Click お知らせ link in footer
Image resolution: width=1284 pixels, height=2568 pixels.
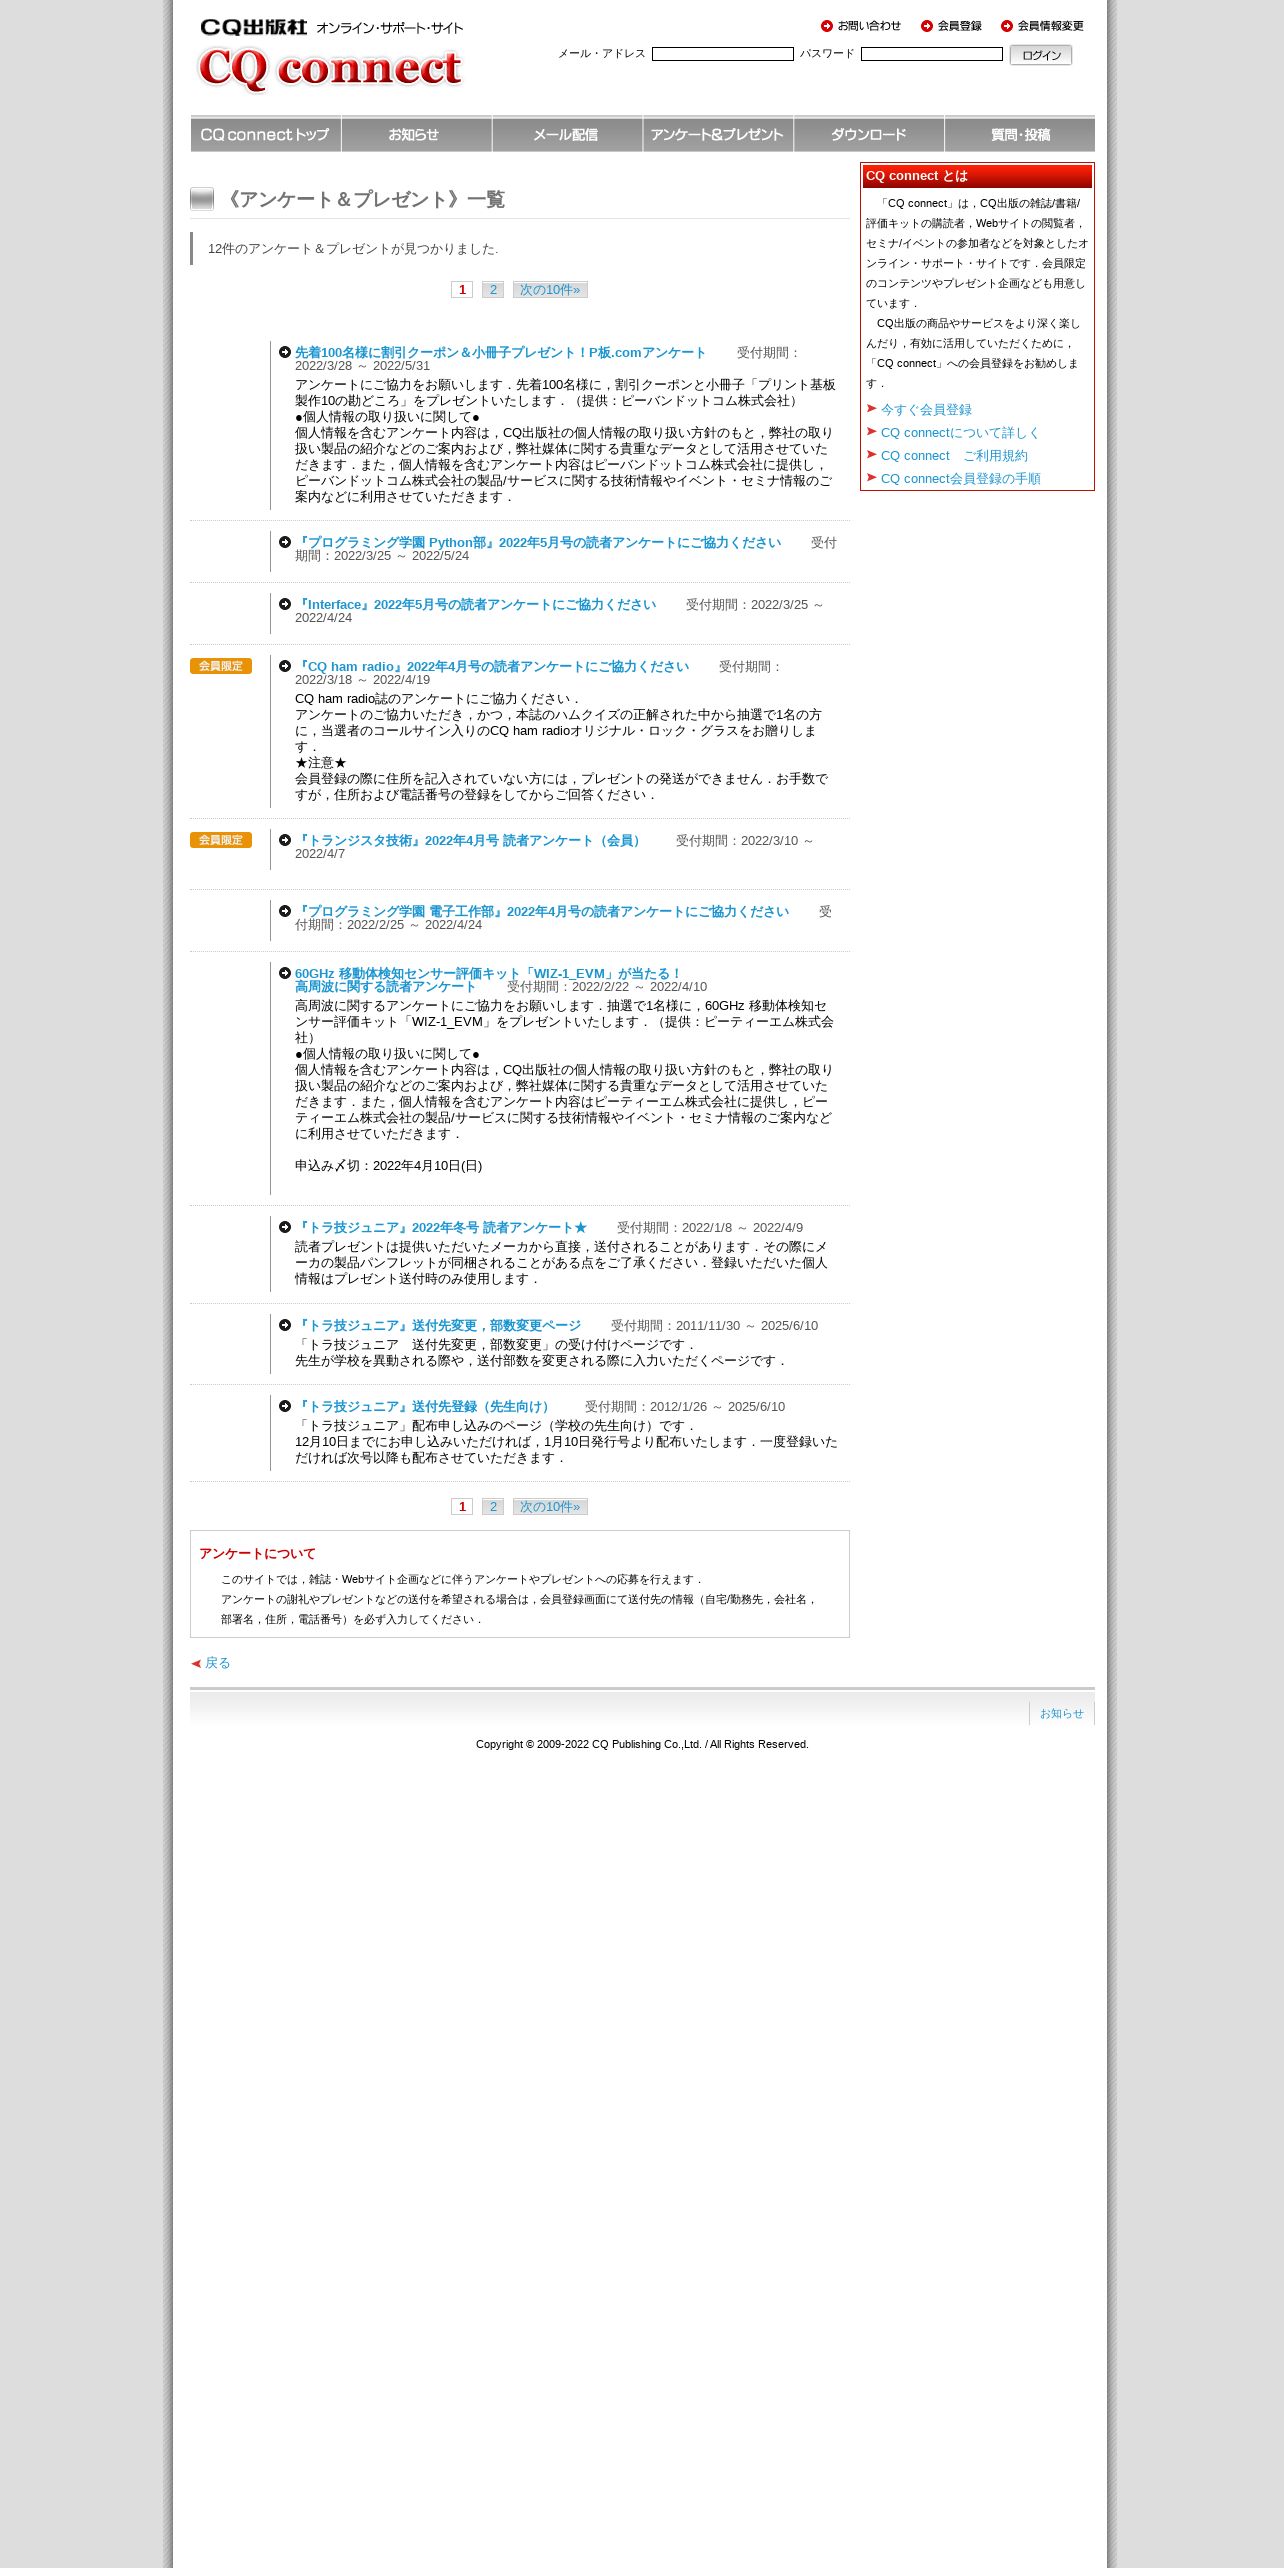click(1061, 1713)
